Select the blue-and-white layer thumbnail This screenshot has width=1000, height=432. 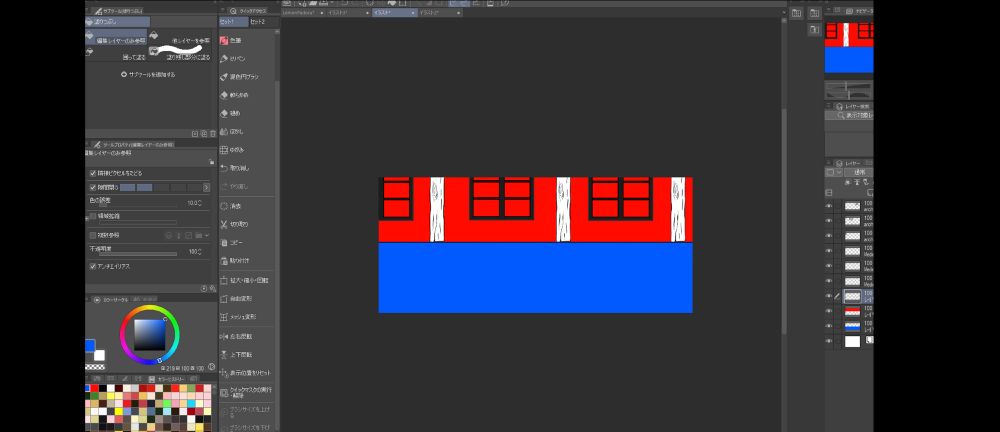pyautogui.click(x=852, y=326)
